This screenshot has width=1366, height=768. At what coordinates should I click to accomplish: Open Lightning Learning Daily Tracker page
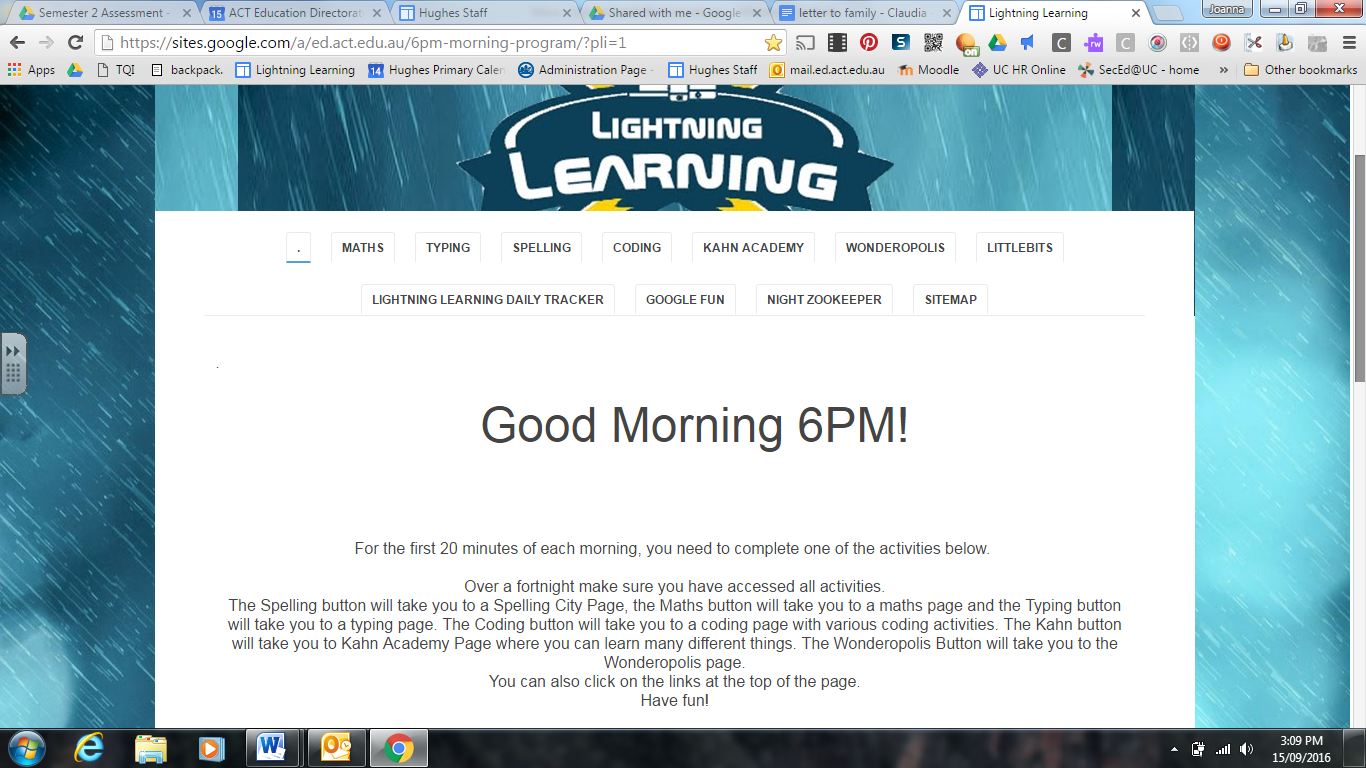[488, 299]
